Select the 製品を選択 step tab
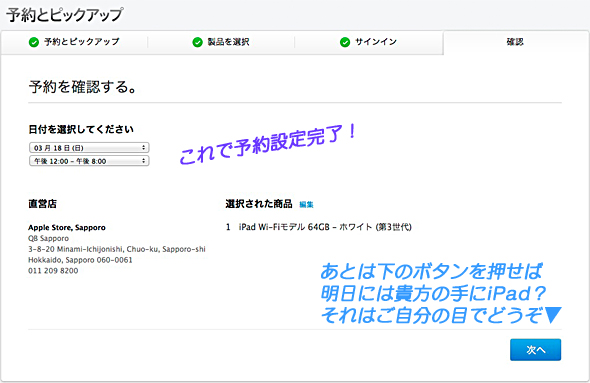 pyautogui.click(x=221, y=42)
